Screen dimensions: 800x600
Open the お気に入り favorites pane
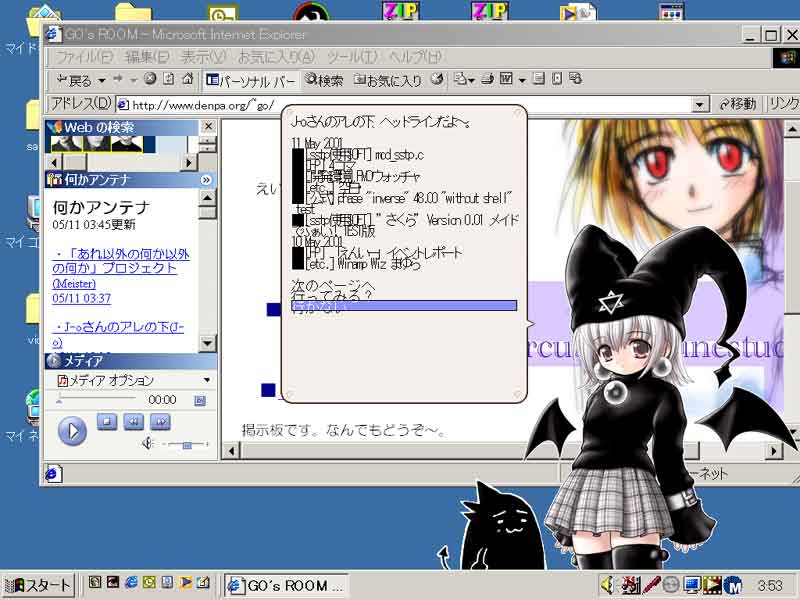[388, 80]
